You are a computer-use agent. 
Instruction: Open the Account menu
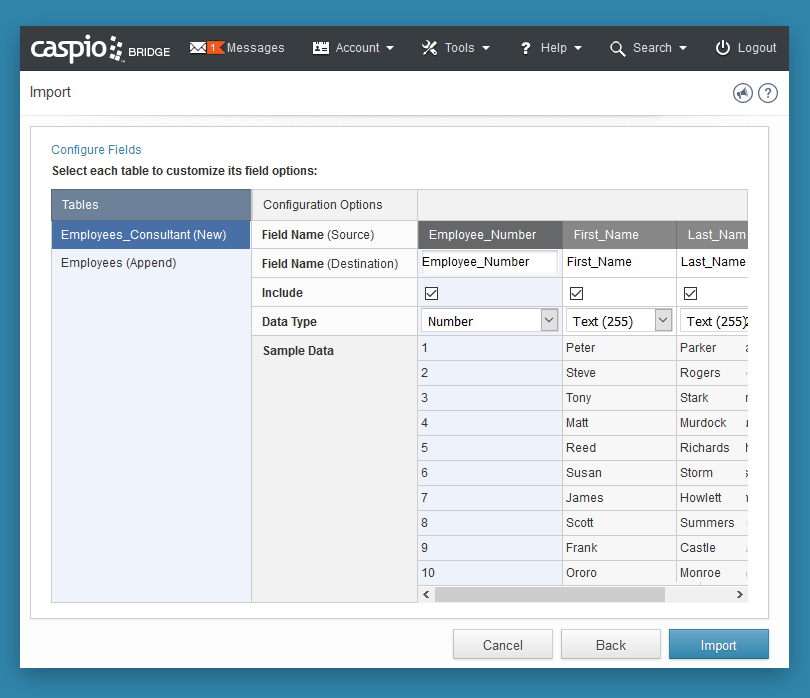(x=353, y=48)
